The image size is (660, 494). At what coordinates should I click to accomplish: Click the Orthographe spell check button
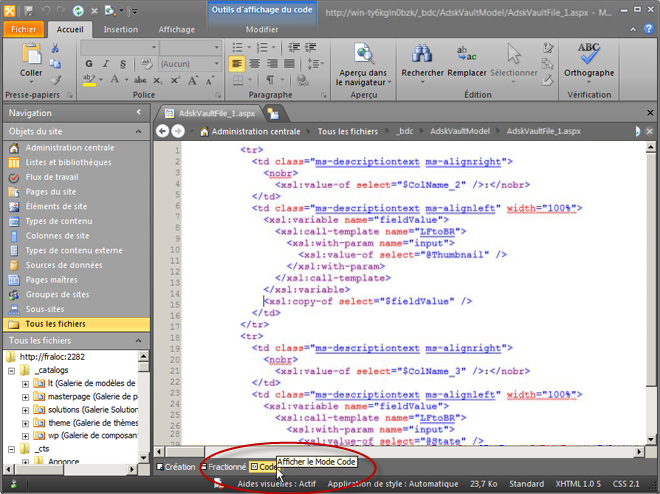tap(589, 63)
